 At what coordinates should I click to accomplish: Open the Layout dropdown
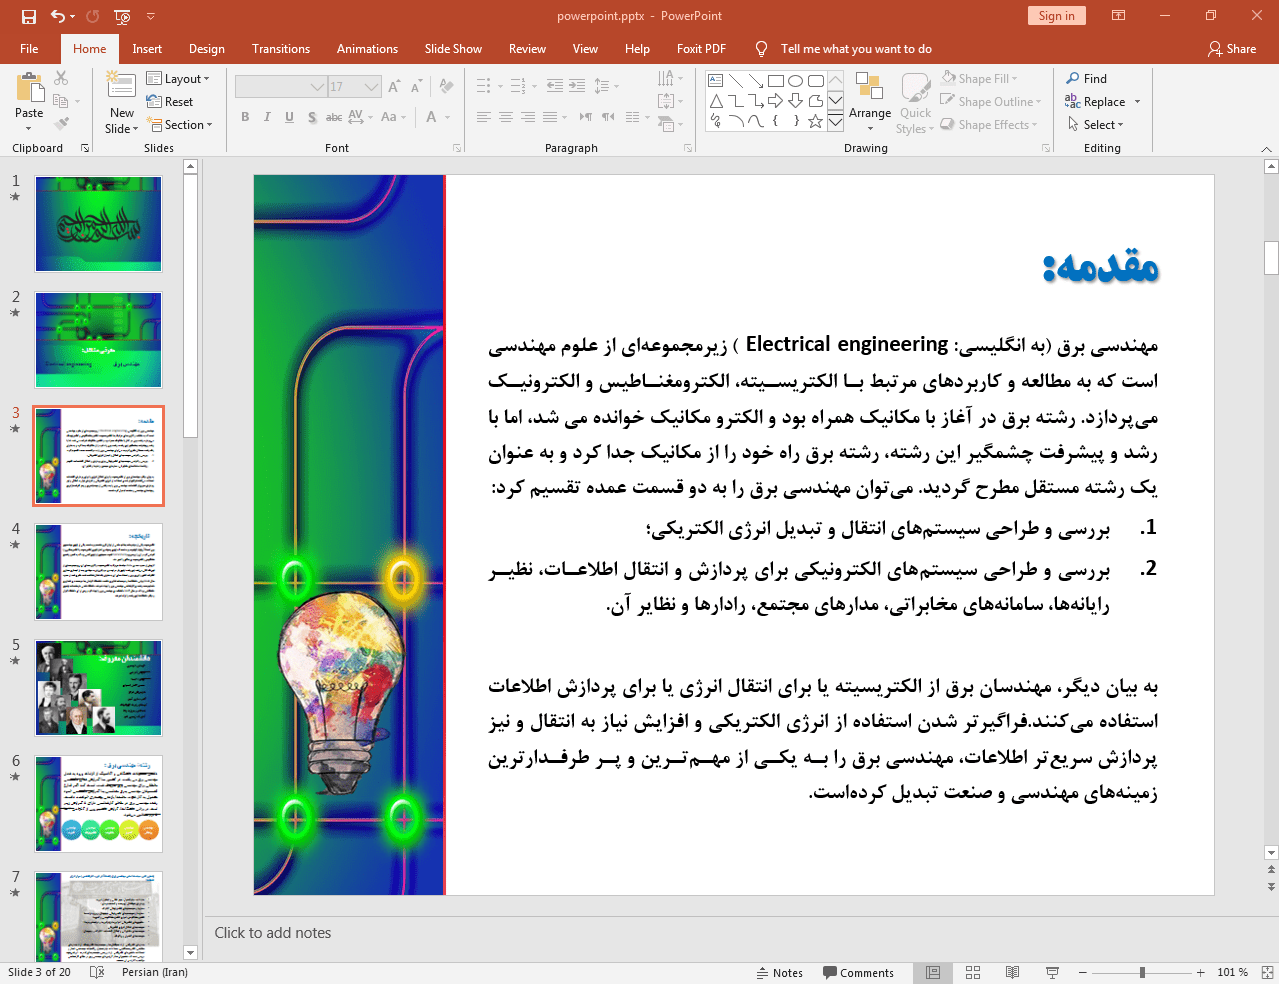click(178, 79)
